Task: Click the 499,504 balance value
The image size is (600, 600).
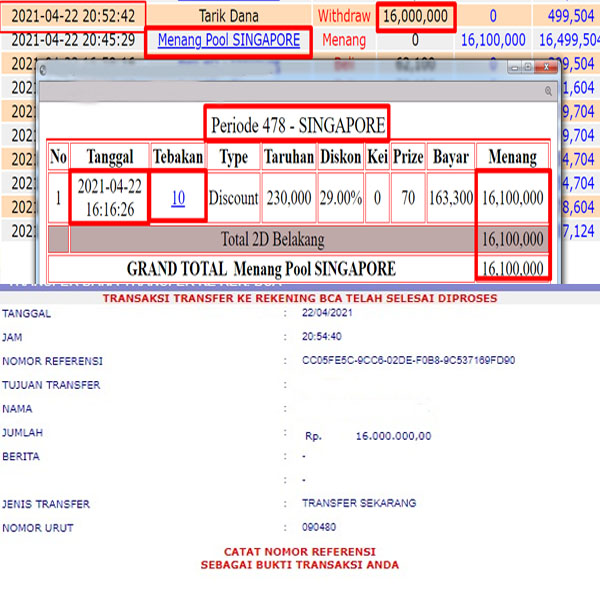Action: [x=571, y=16]
